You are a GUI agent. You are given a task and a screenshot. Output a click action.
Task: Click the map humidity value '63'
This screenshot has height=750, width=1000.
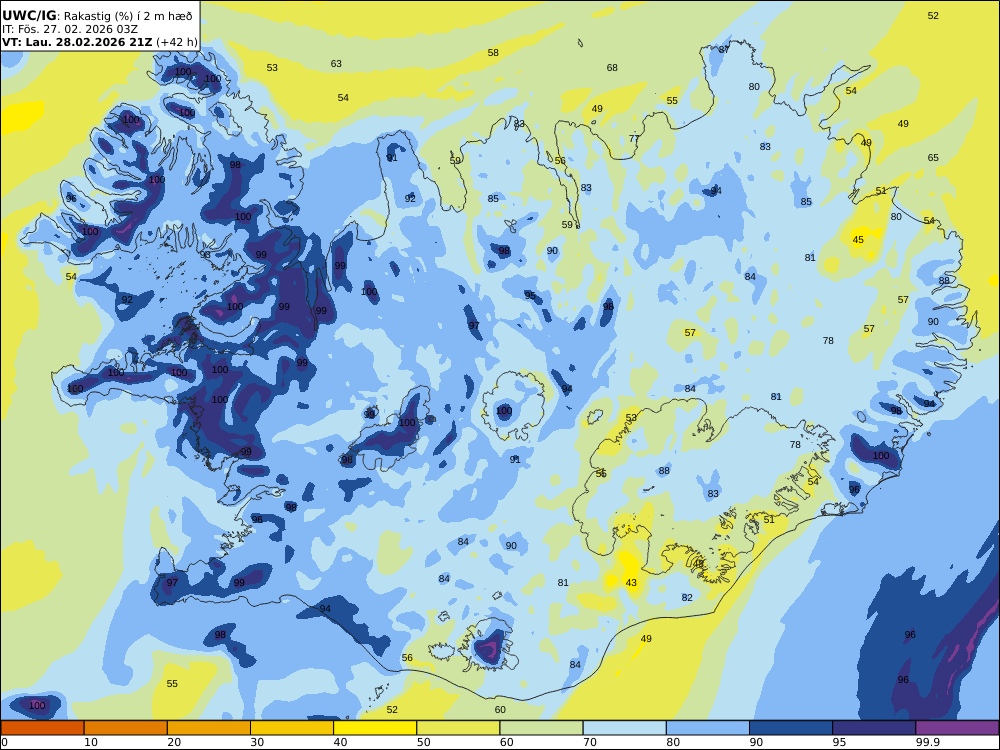[x=336, y=64]
